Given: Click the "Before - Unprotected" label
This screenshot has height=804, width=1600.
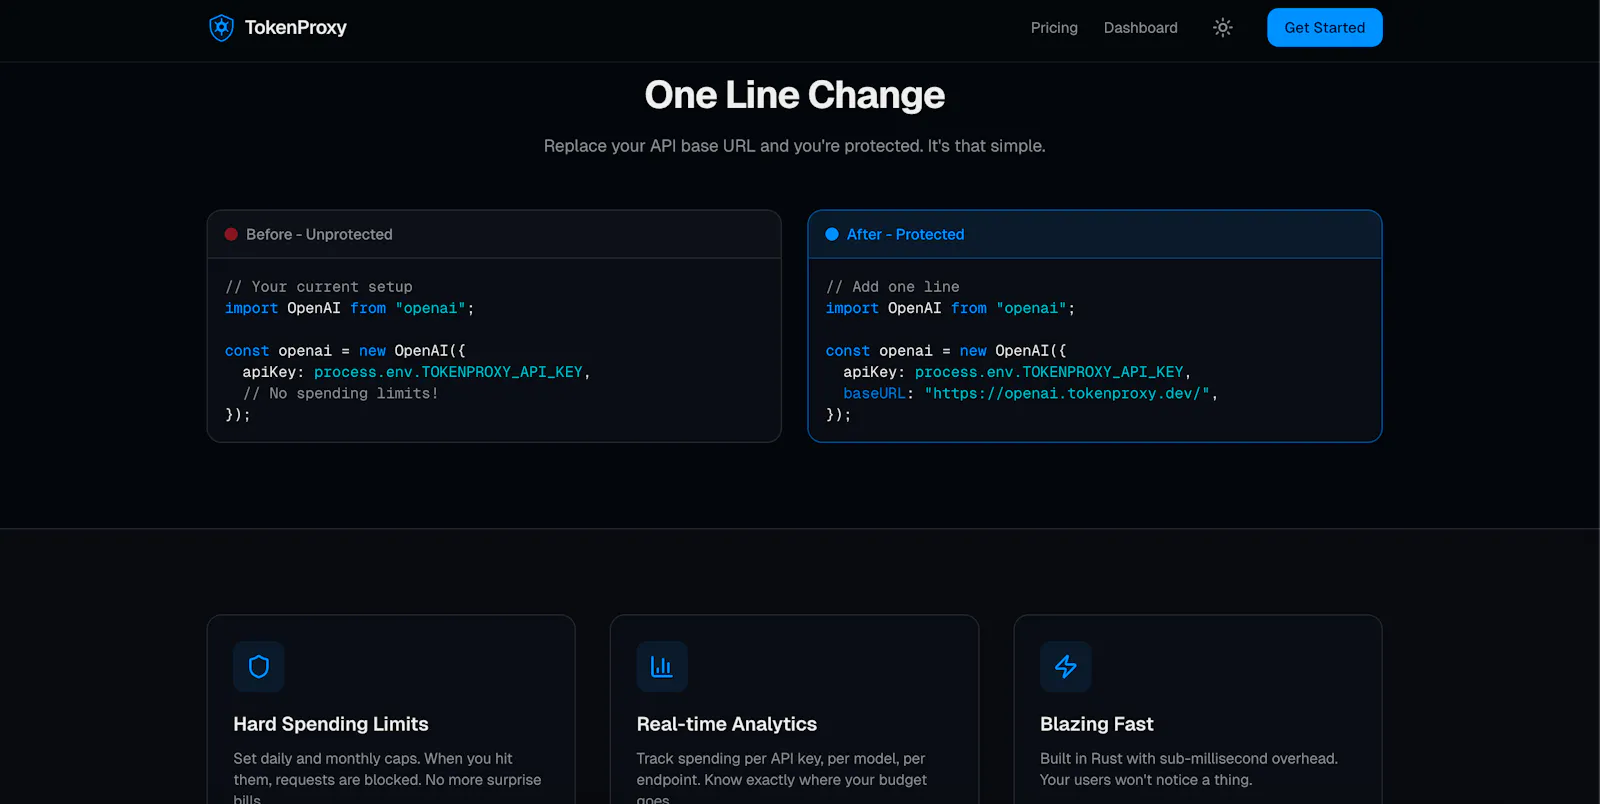Looking at the screenshot, I should tap(319, 234).
